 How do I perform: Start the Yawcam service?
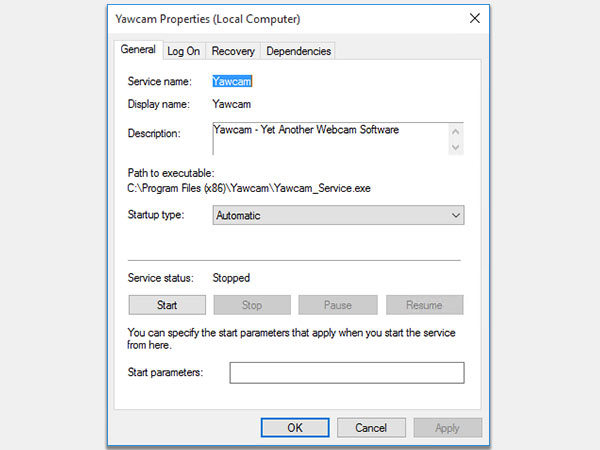point(167,304)
